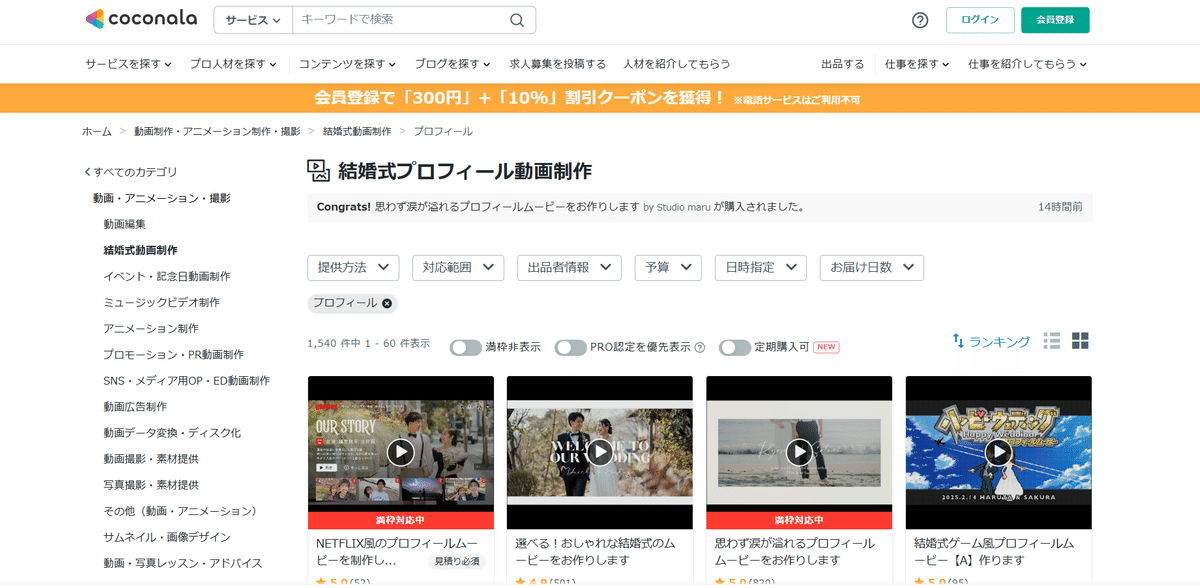The image size is (1200, 588).
Task: Switch to list view layout icon
Action: click(1051, 341)
